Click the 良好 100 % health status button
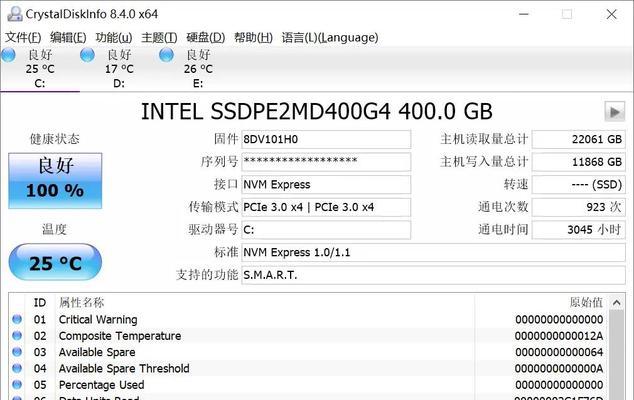The width and height of the screenshot is (634, 400). pyautogui.click(x=55, y=181)
